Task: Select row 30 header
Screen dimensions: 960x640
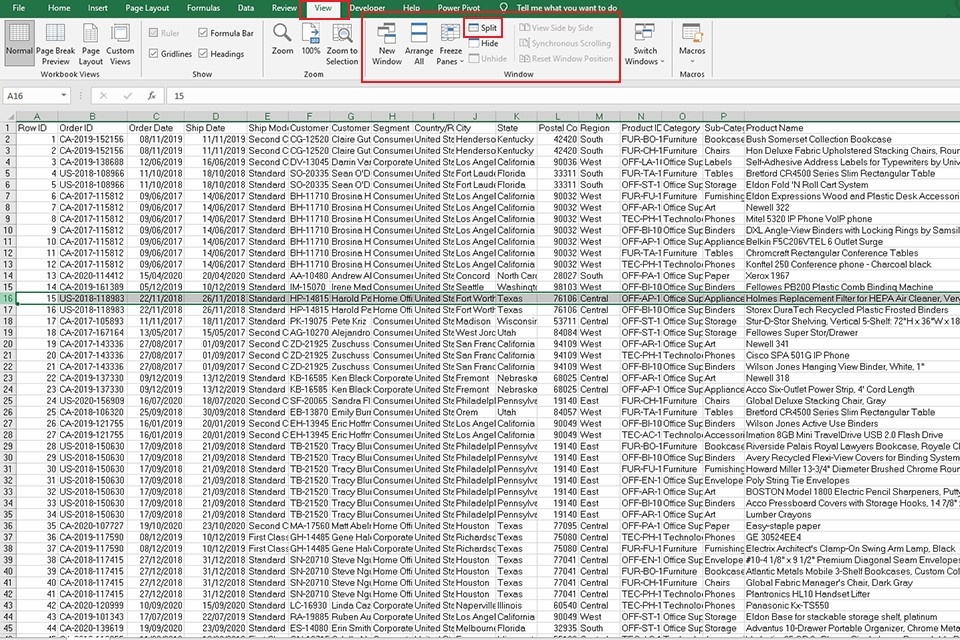Action: (8, 457)
